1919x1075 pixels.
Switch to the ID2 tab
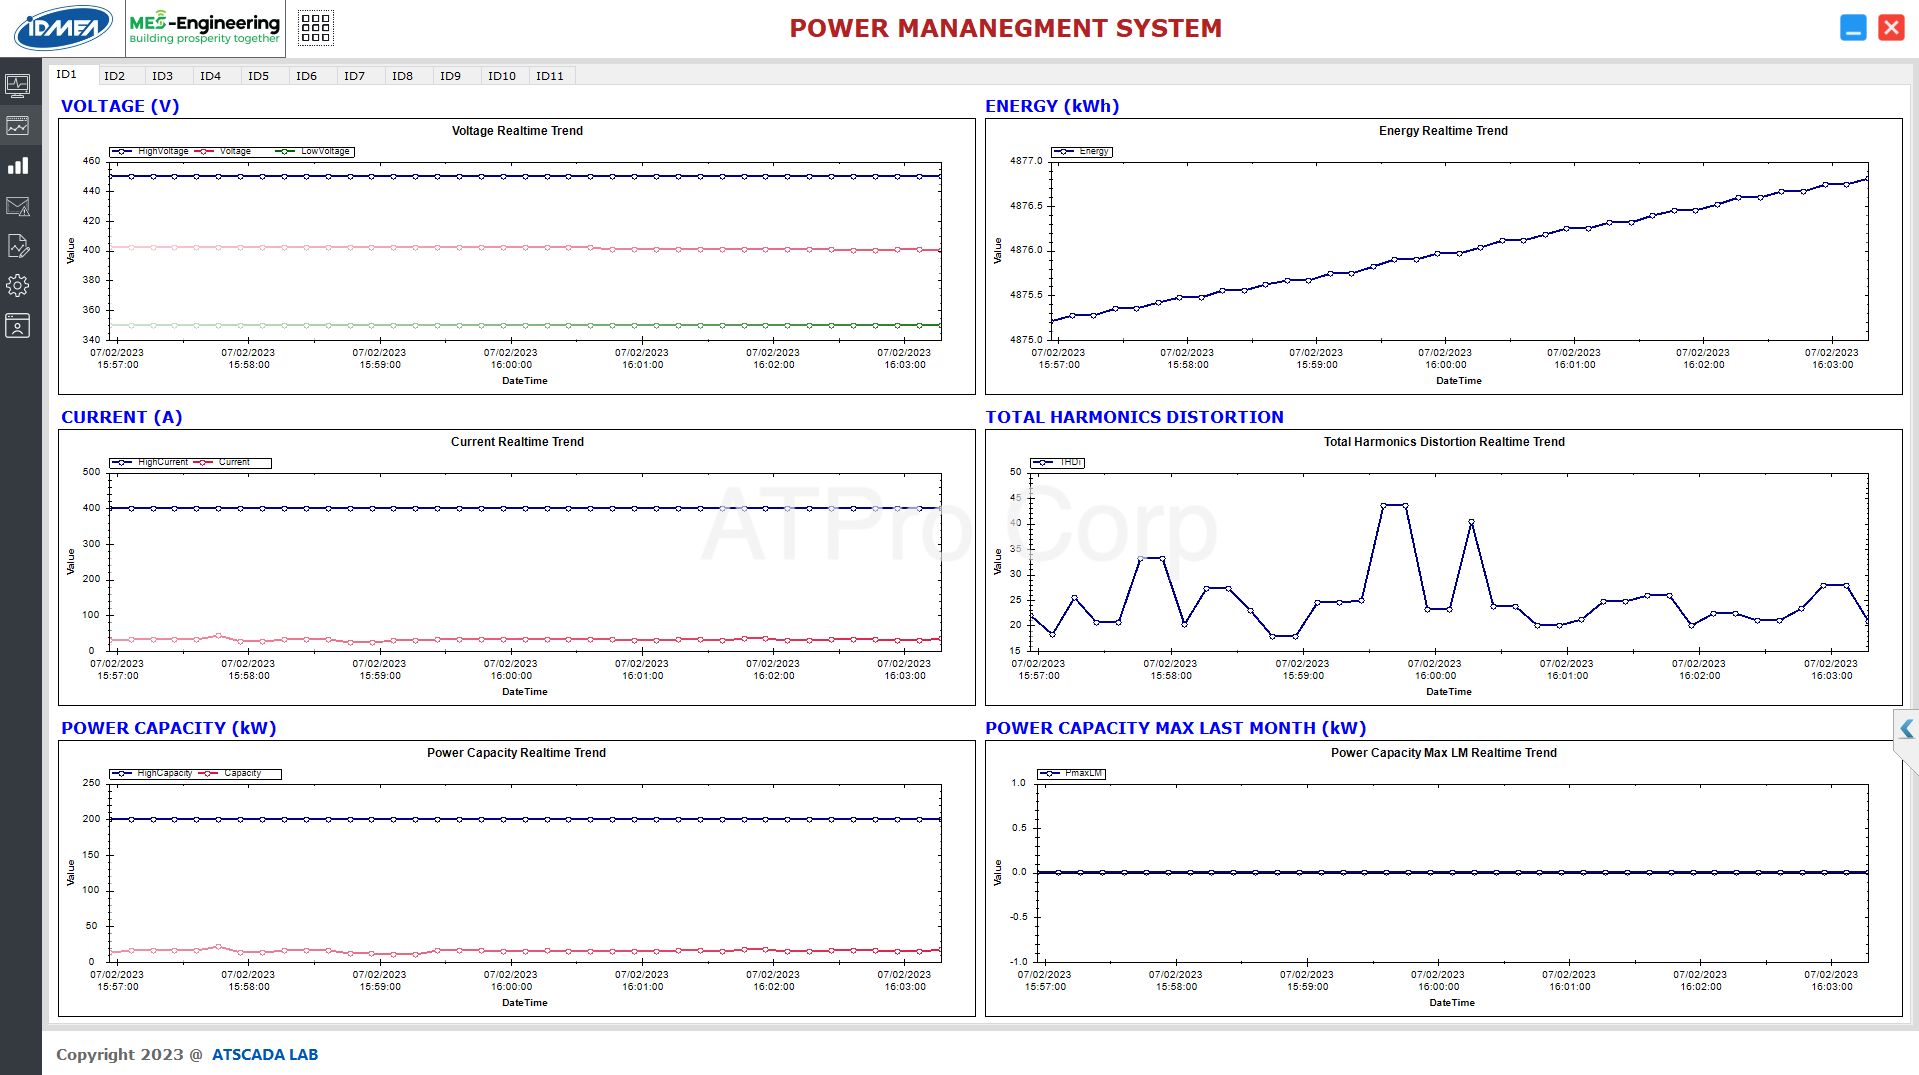click(115, 76)
